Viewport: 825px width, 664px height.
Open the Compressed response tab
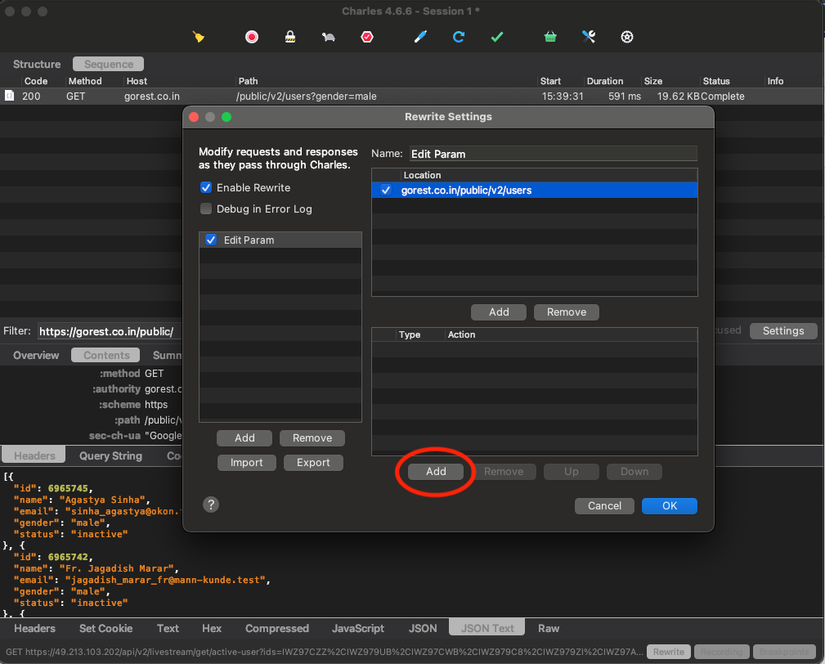pos(277,628)
